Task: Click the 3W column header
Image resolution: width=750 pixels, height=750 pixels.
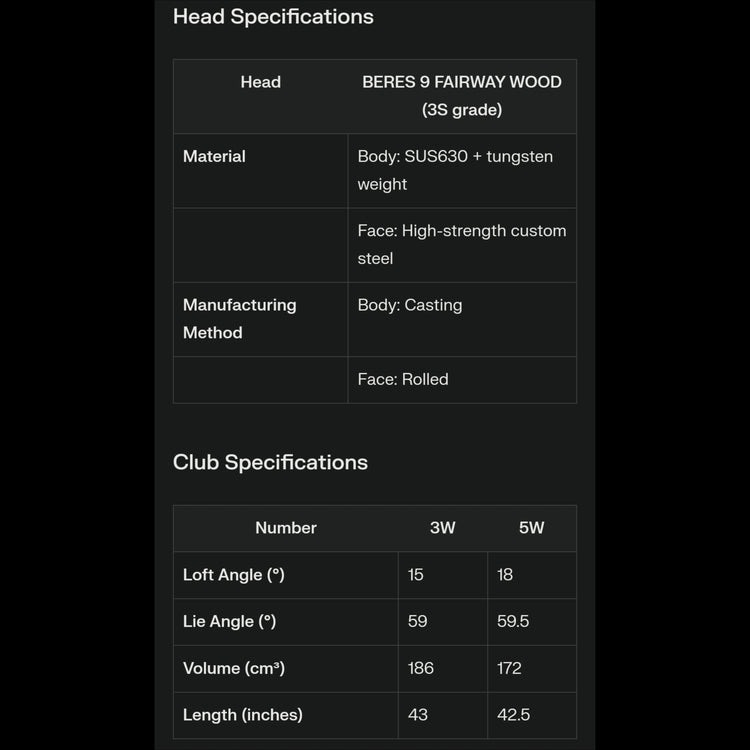Action: pyautogui.click(x=442, y=528)
